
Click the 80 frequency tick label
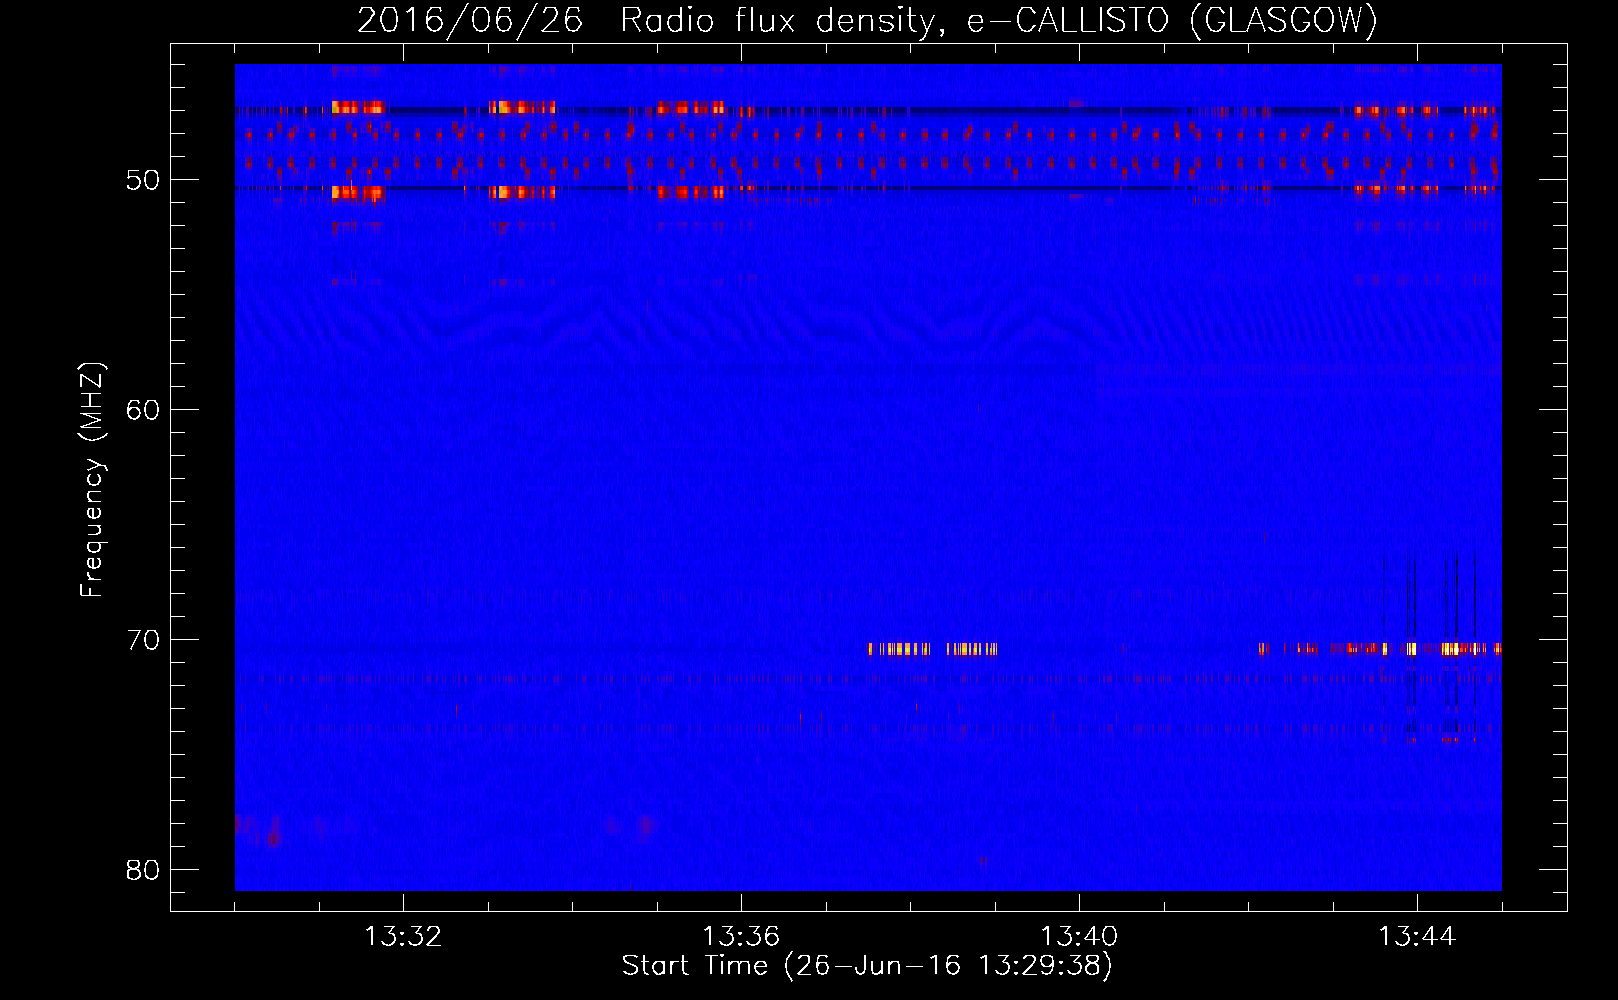(x=143, y=870)
